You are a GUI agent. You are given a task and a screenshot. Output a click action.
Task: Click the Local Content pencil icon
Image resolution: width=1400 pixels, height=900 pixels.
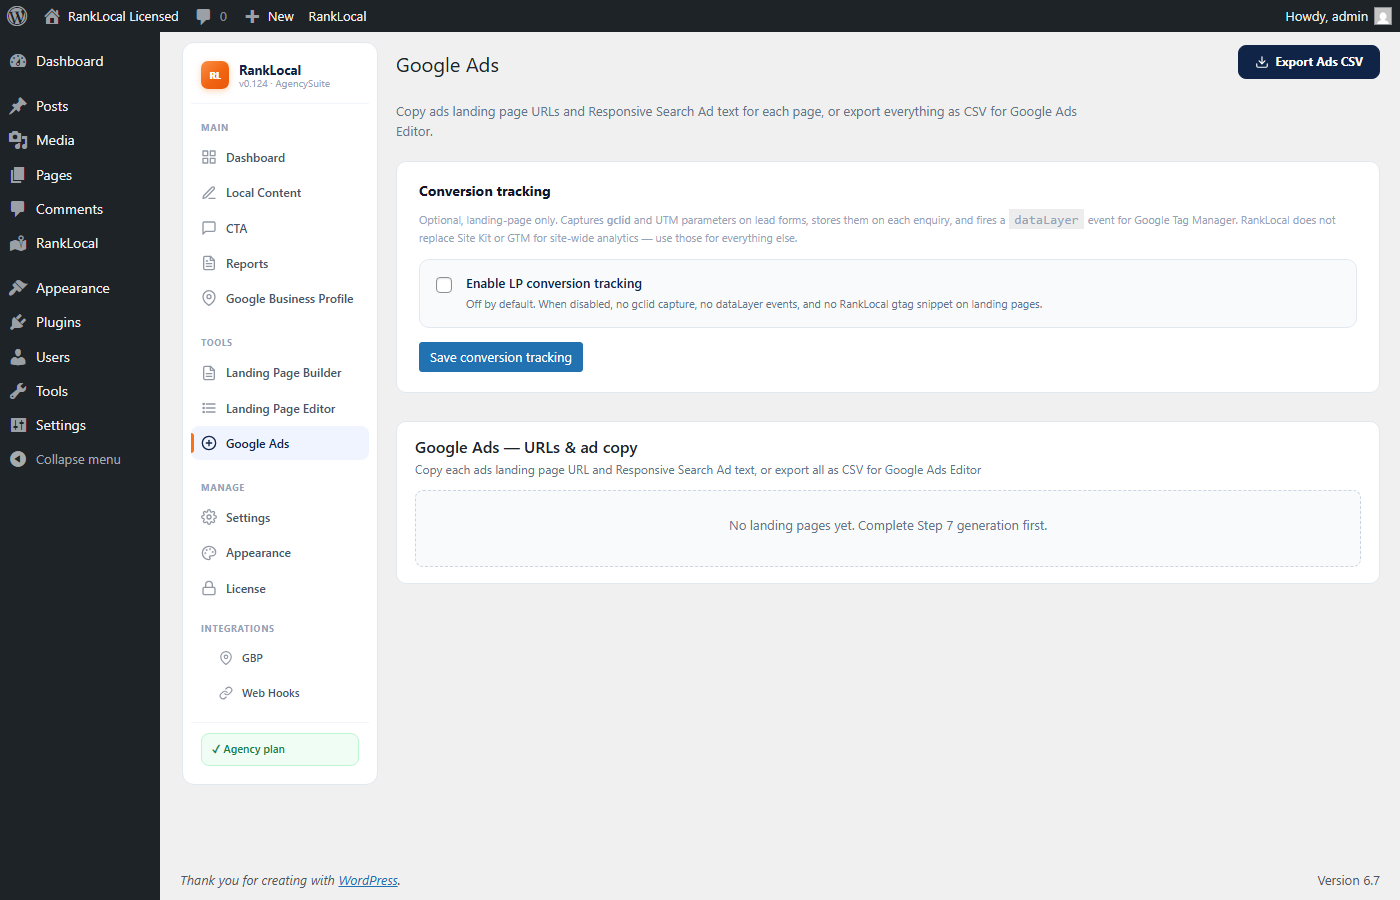[x=209, y=192]
